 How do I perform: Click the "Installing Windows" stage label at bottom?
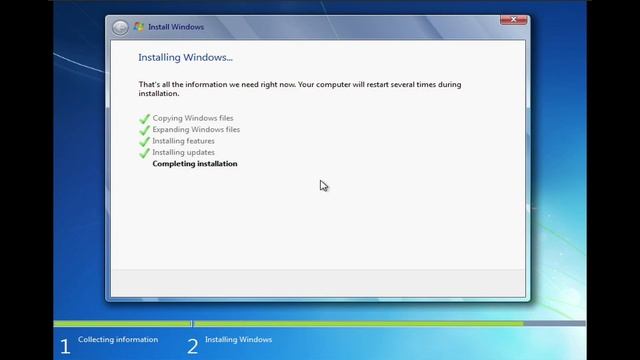pyautogui.click(x=238, y=340)
